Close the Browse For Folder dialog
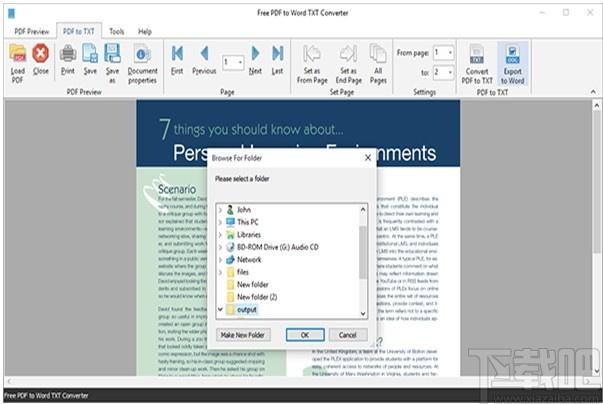This screenshot has width=603, height=404. (x=368, y=158)
